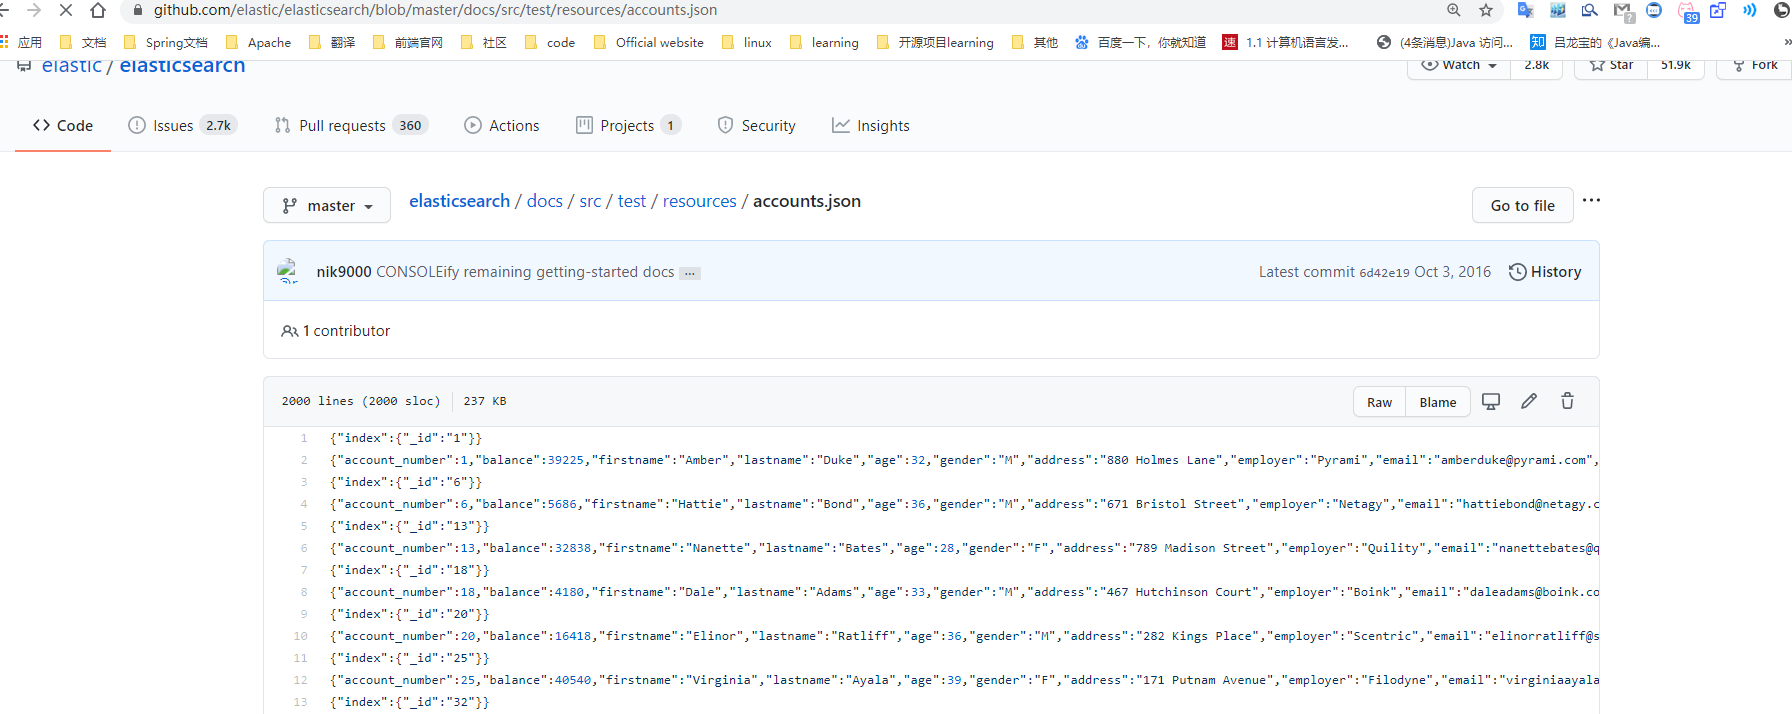Open the colorful square extension next to Google Translate
Screen dimensions: 1792x714
click(x=1557, y=10)
